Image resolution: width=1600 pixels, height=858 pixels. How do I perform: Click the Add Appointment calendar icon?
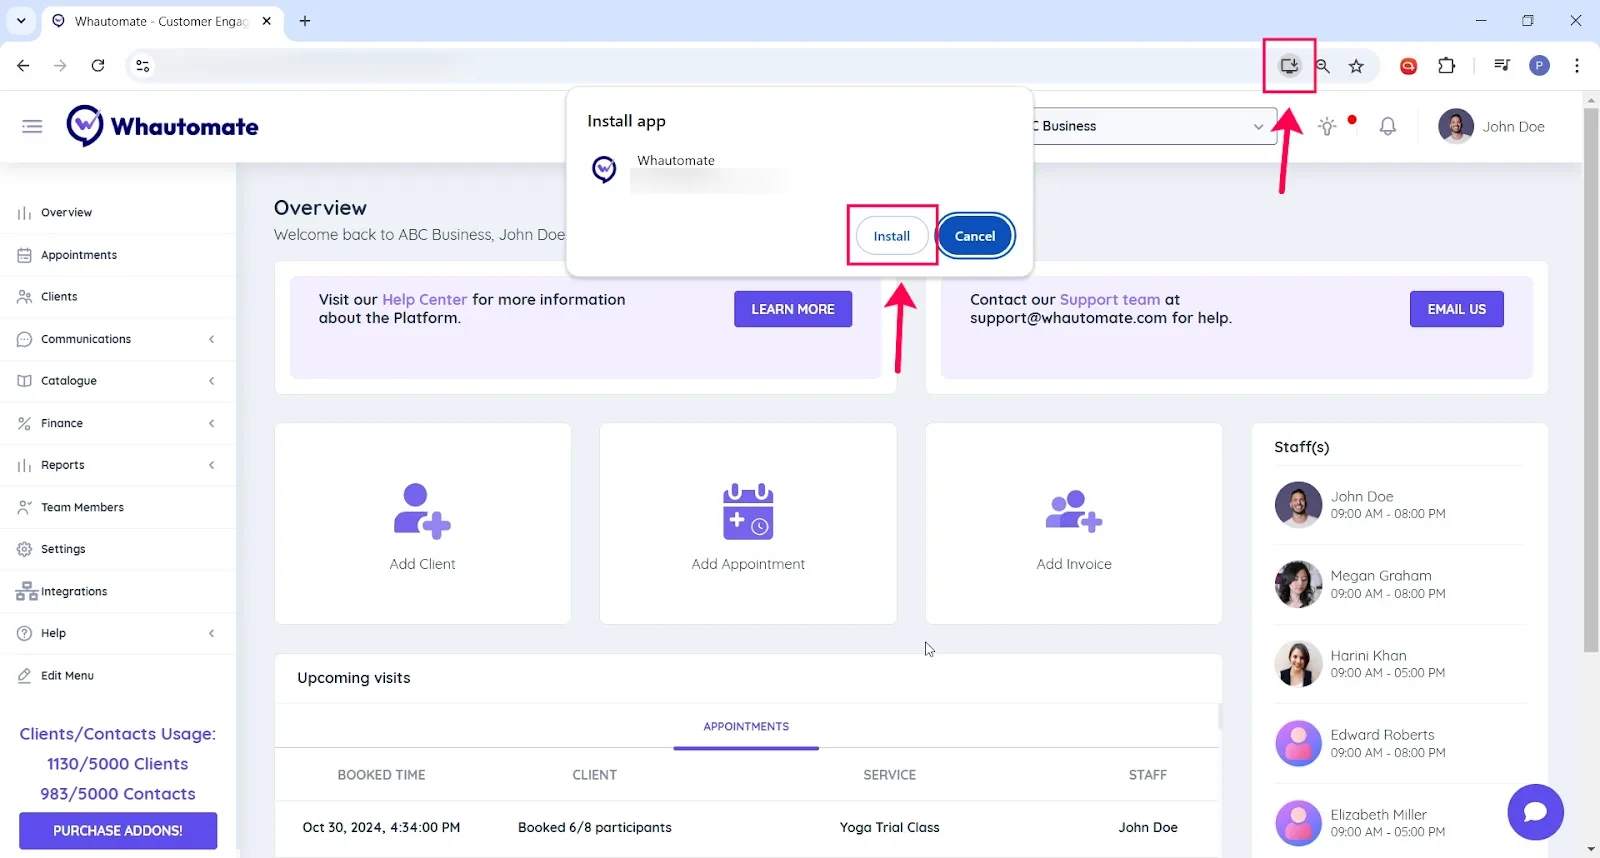(748, 511)
